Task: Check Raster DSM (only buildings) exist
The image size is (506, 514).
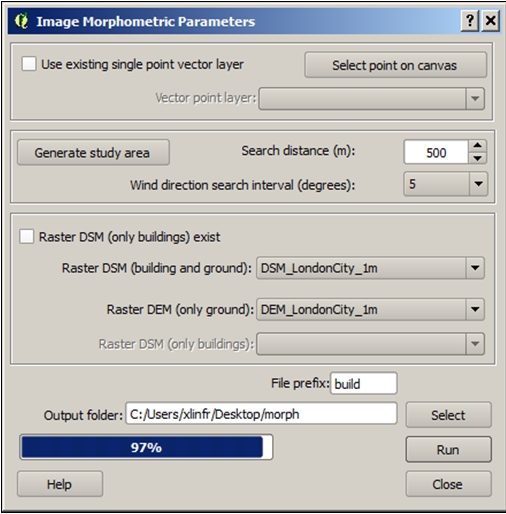Action: pyautogui.click(x=26, y=236)
